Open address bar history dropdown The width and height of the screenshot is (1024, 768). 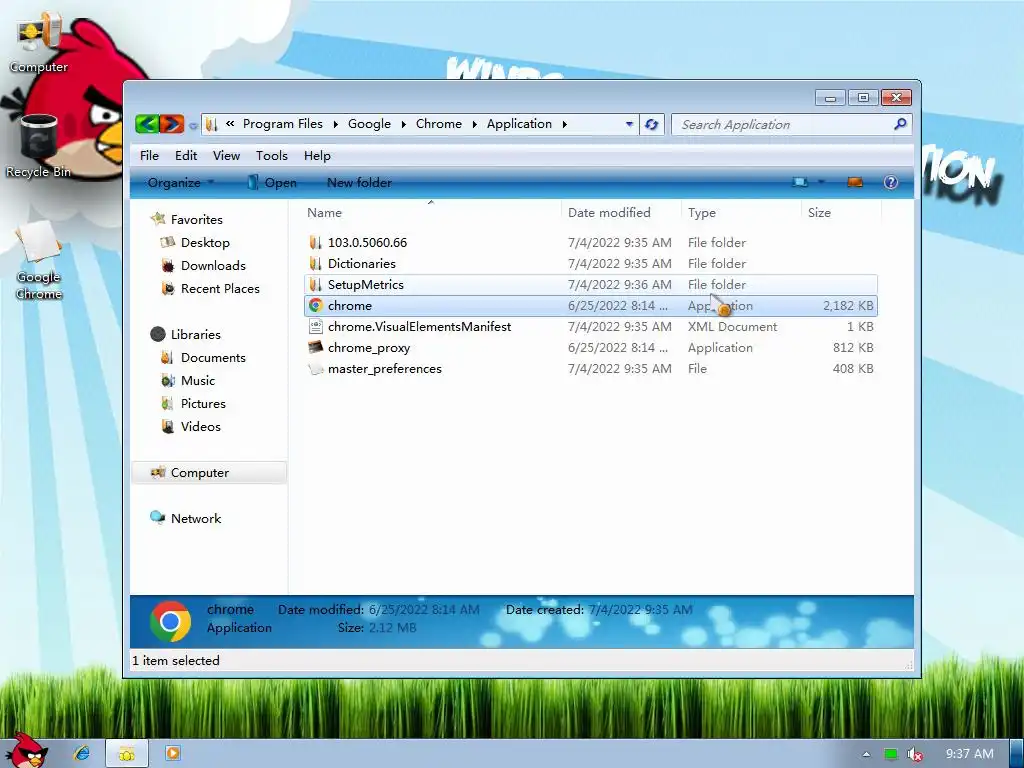click(x=629, y=124)
